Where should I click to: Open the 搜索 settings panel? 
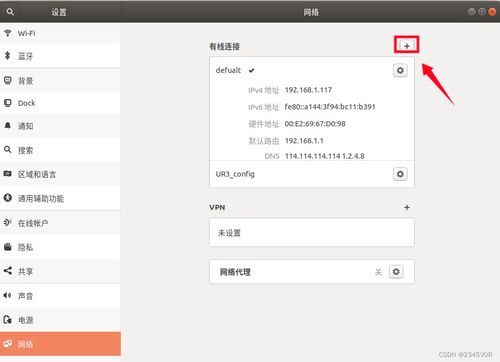pyautogui.click(x=60, y=150)
